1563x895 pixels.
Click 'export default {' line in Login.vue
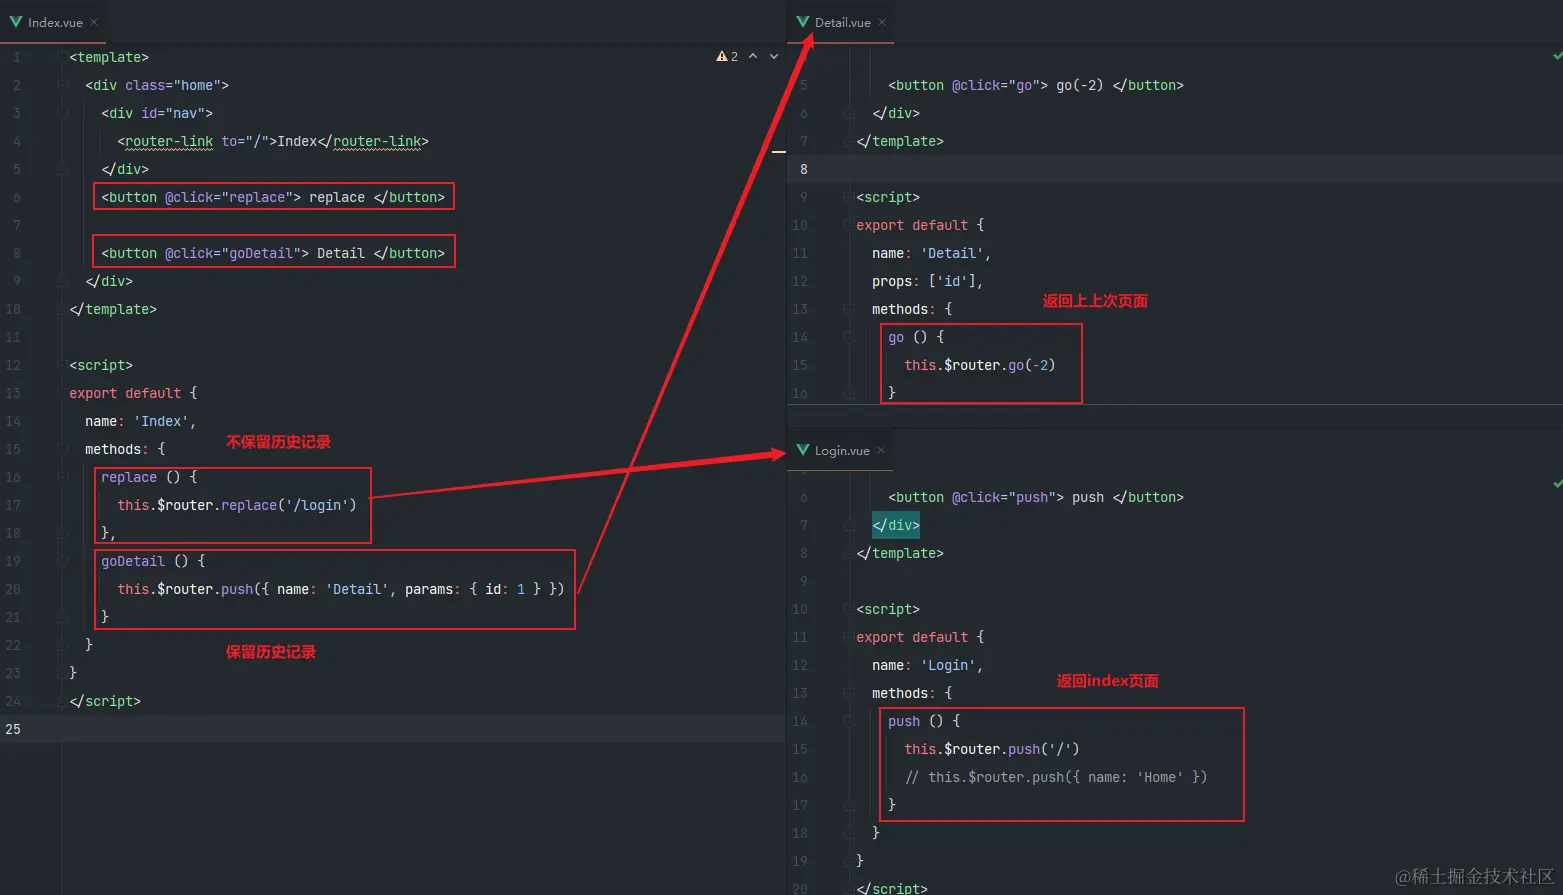[x=920, y=637]
